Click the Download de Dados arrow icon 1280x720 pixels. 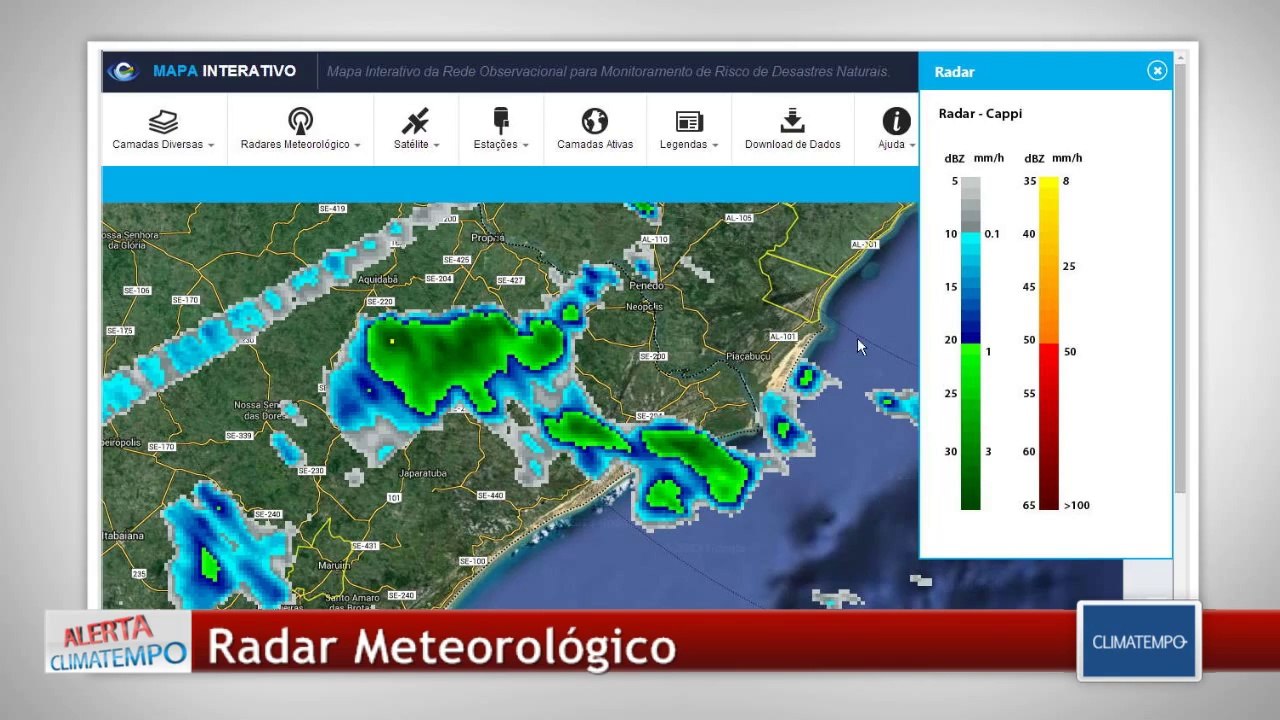click(x=792, y=121)
